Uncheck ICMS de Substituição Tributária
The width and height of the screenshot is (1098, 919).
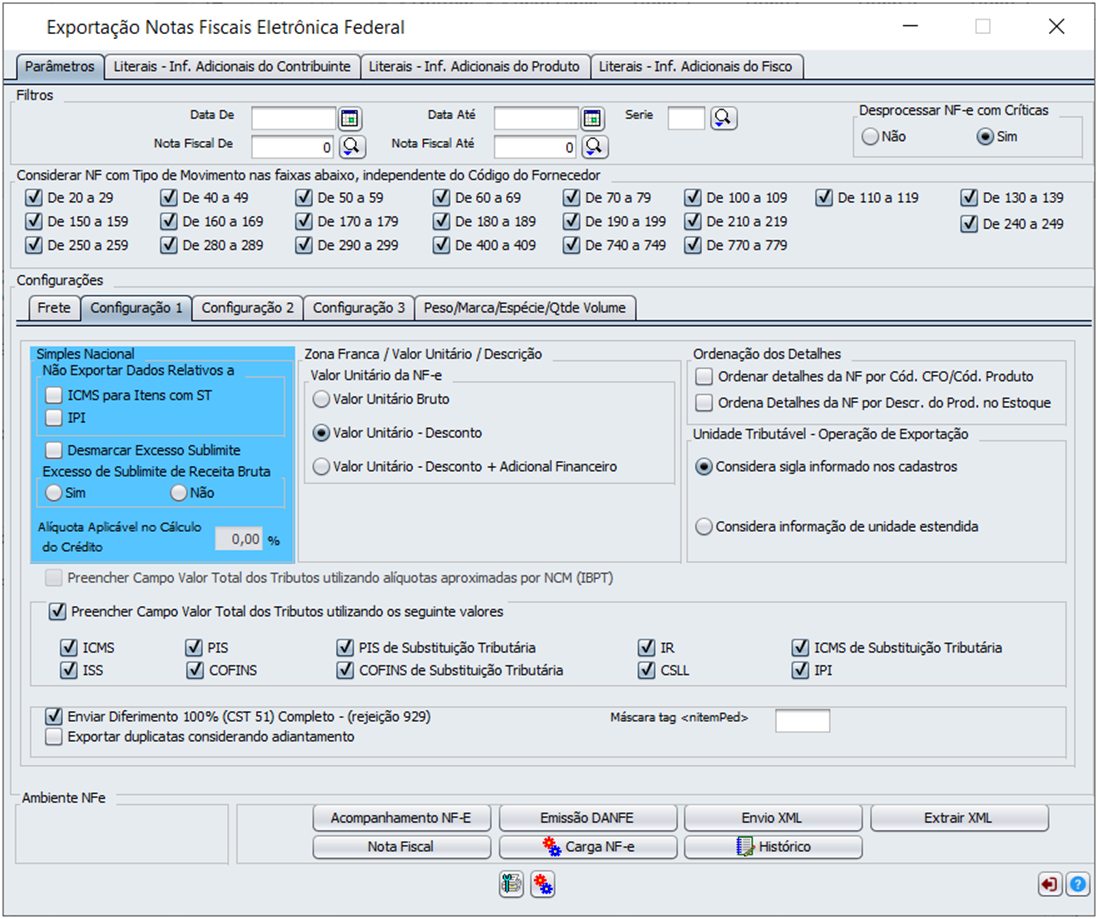tap(800, 648)
